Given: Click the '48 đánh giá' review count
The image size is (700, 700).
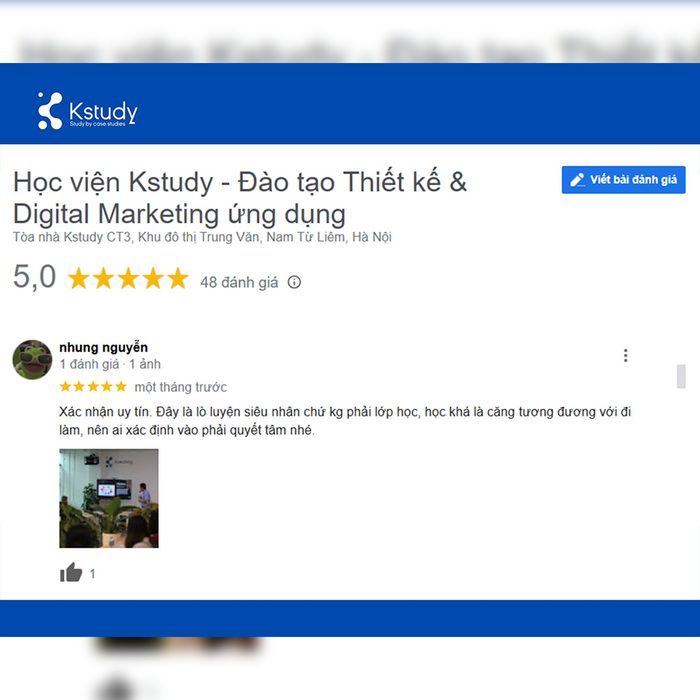Looking at the screenshot, I should [x=239, y=282].
